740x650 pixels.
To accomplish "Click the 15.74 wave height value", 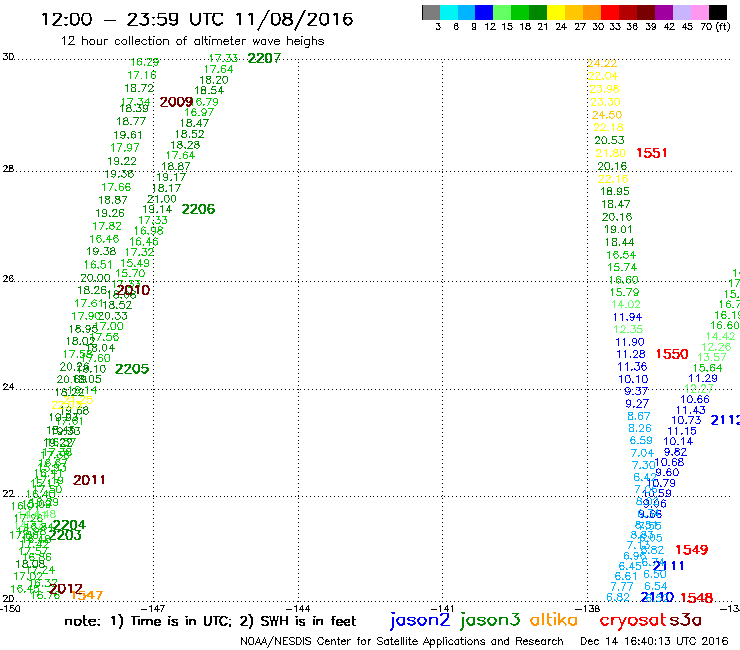I will [x=622, y=268].
